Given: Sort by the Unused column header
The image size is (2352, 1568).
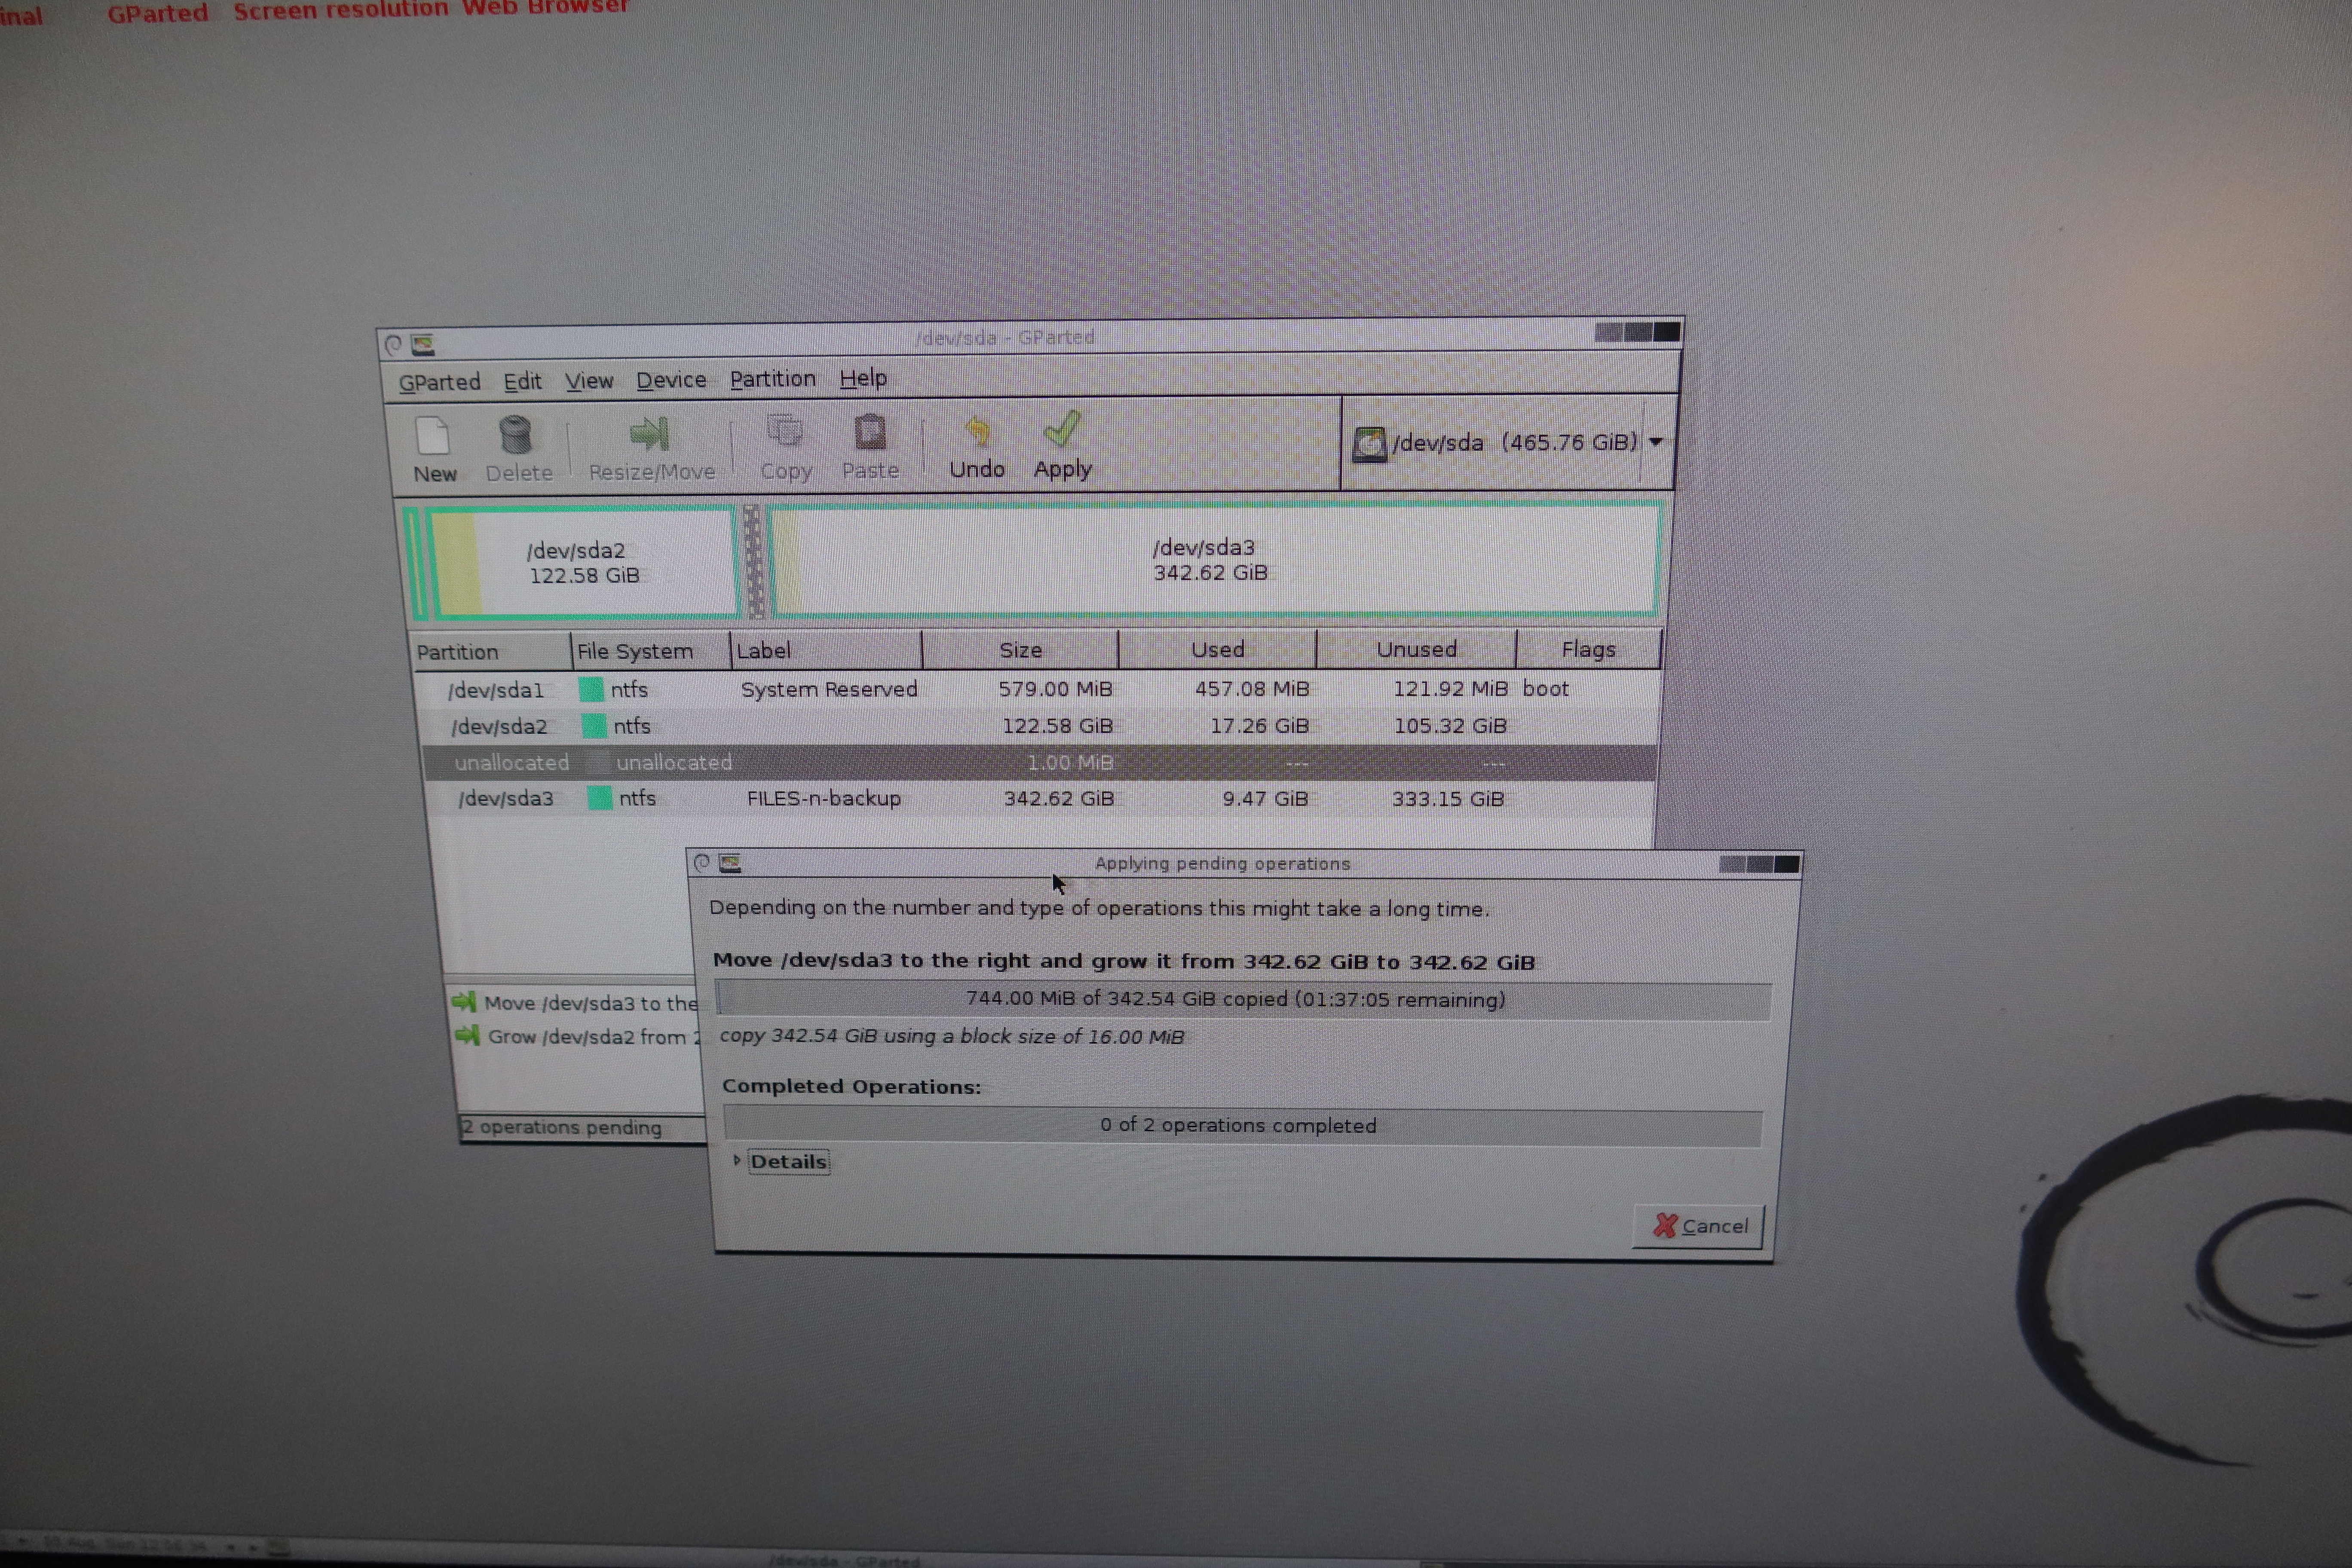Looking at the screenshot, I should coord(1415,649).
